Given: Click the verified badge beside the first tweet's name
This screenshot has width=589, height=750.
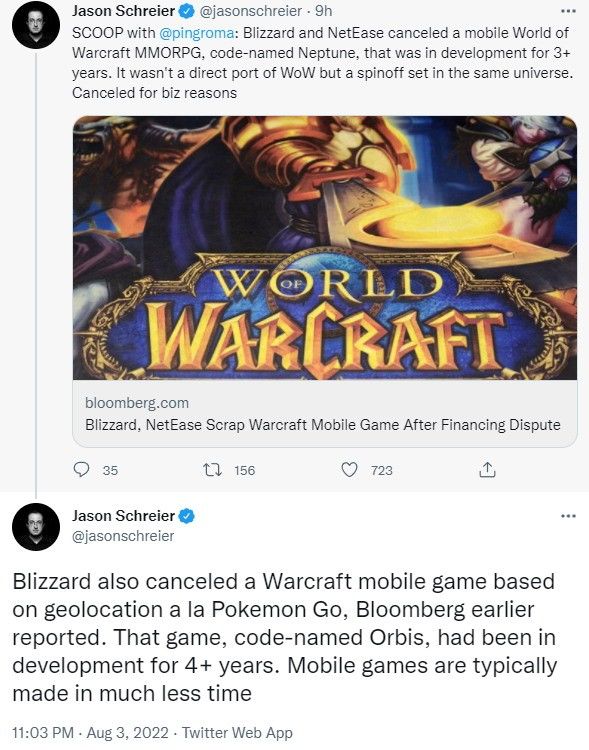Looking at the screenshot, I should [x=186, y=11].
